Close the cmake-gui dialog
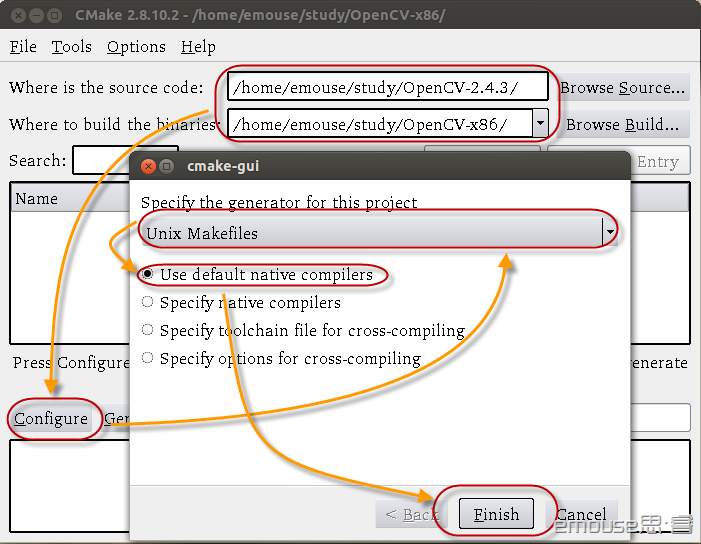The image size is (701, 544). pyautogui.click(x=148, y=166)
